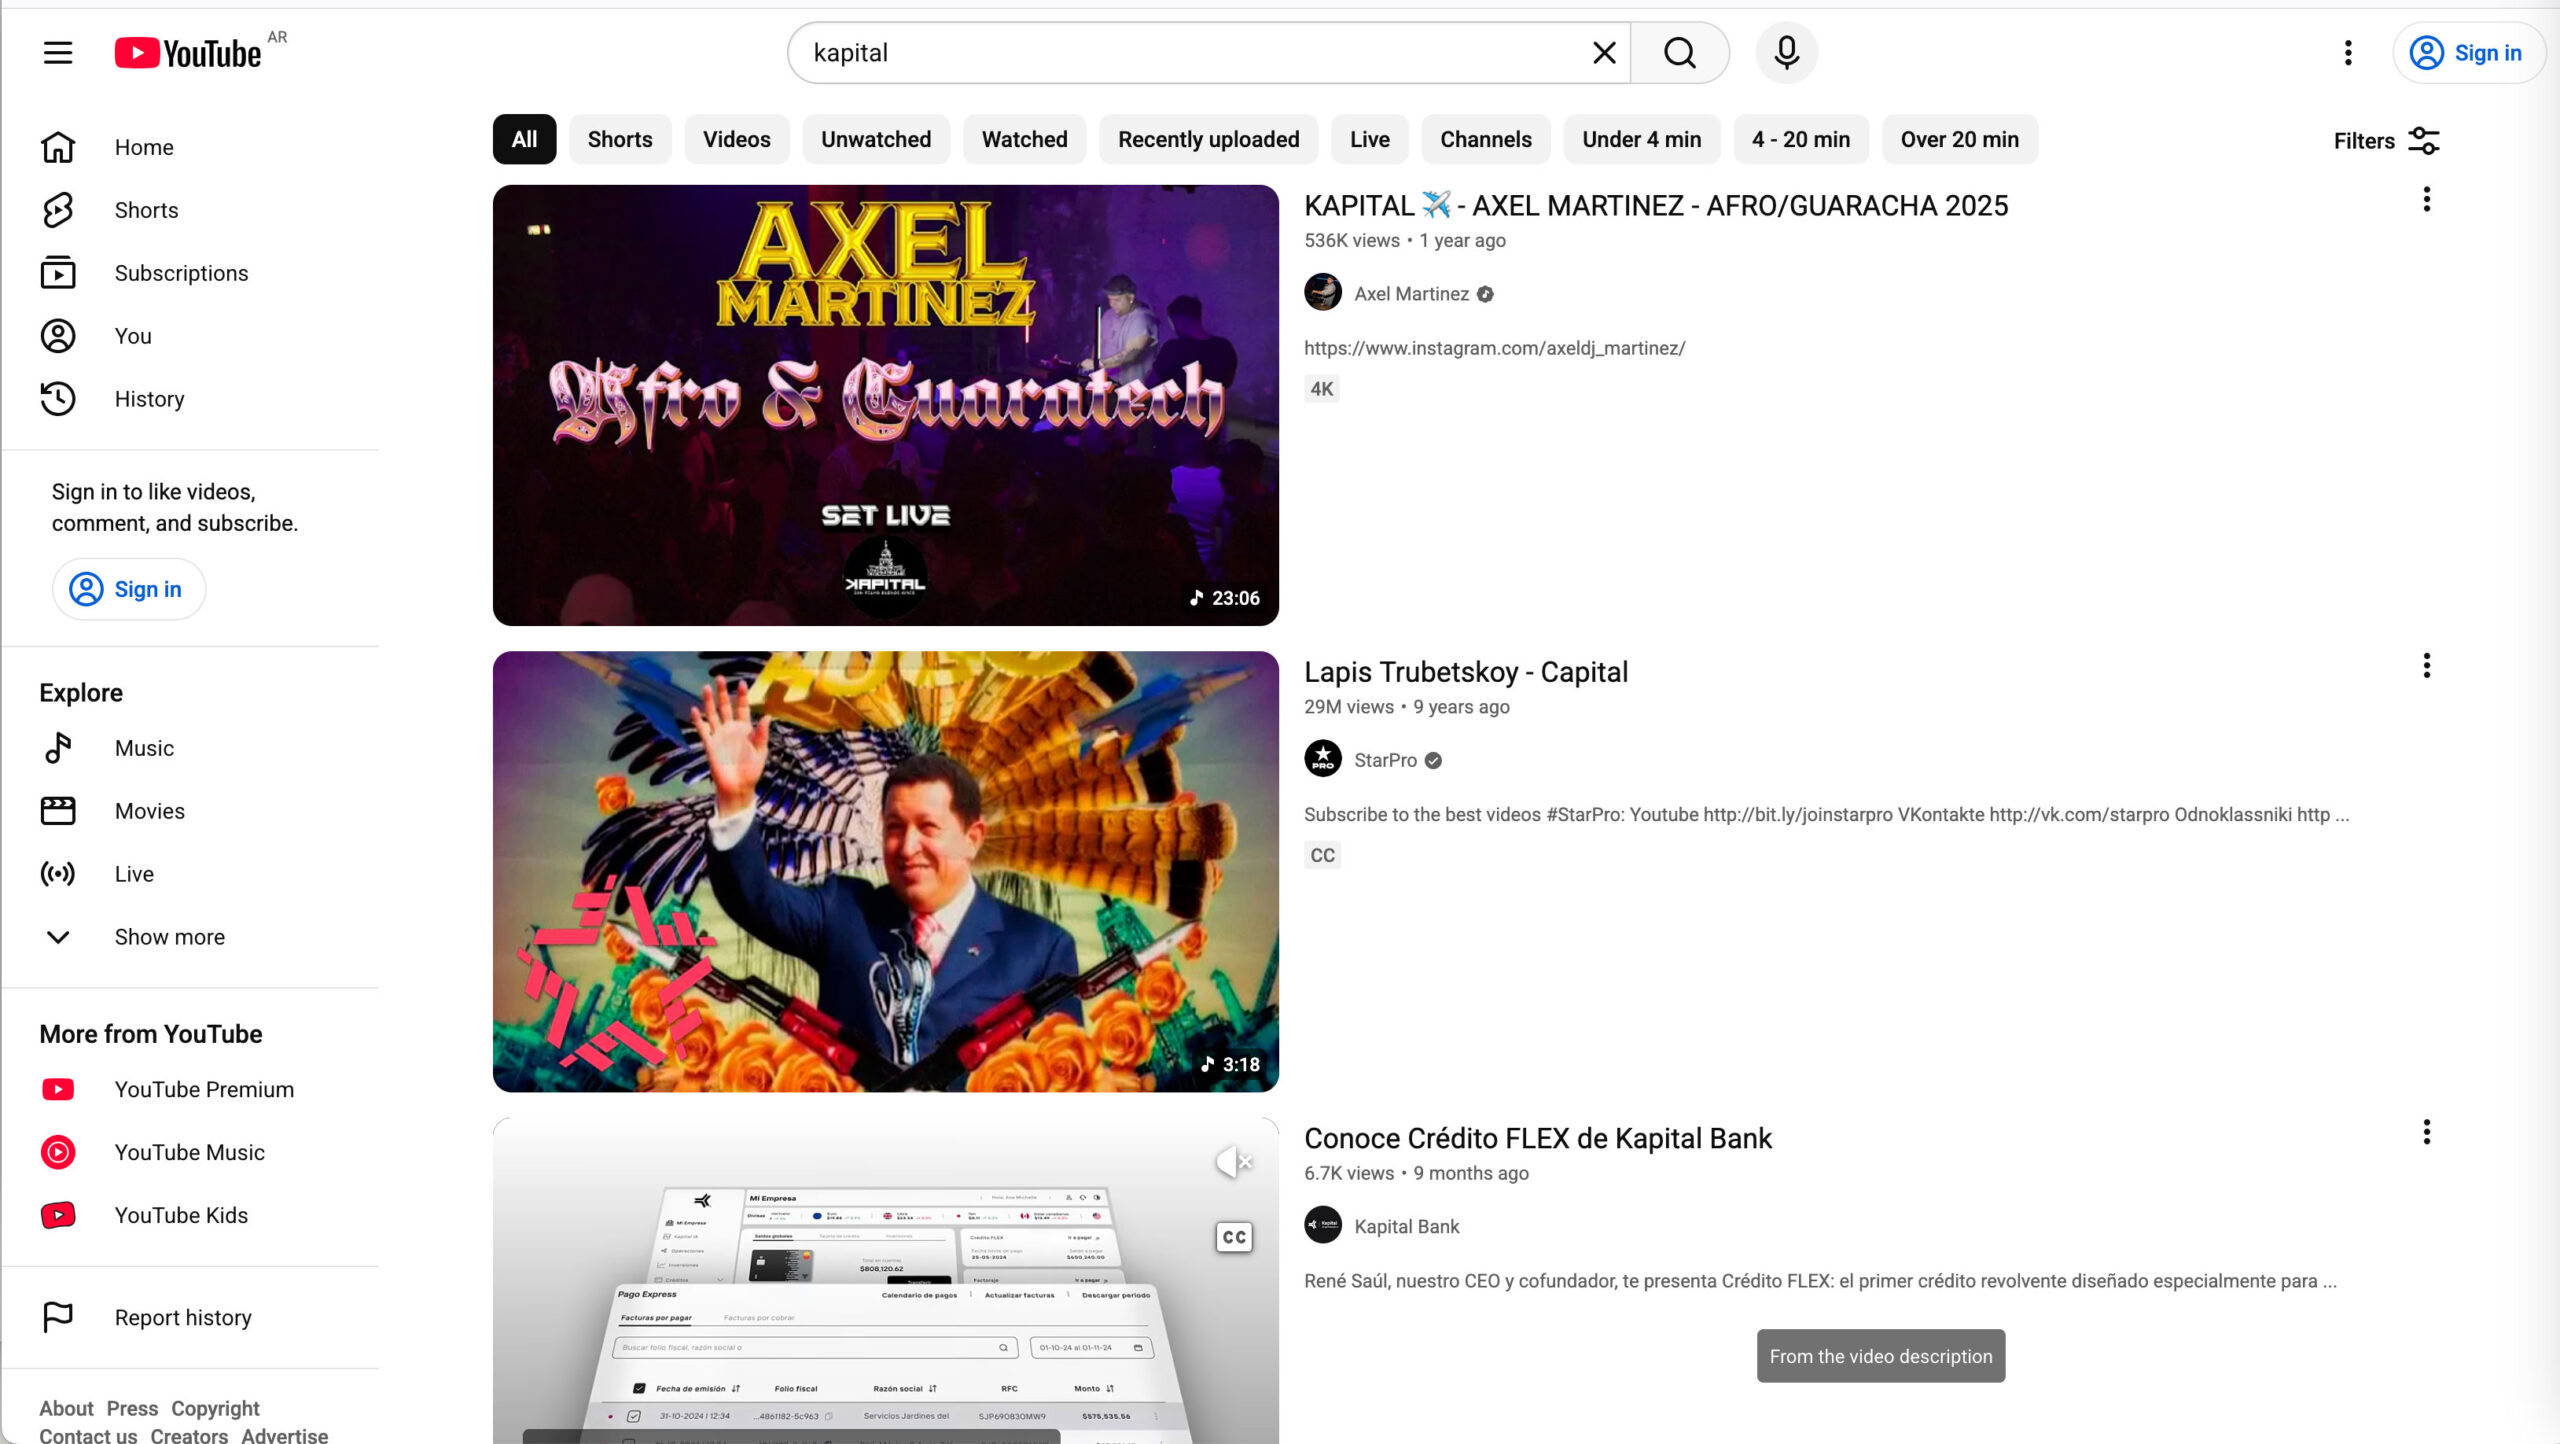
Task: Unmute the Kapital Bank video preview
Action: point(1233,1162)
